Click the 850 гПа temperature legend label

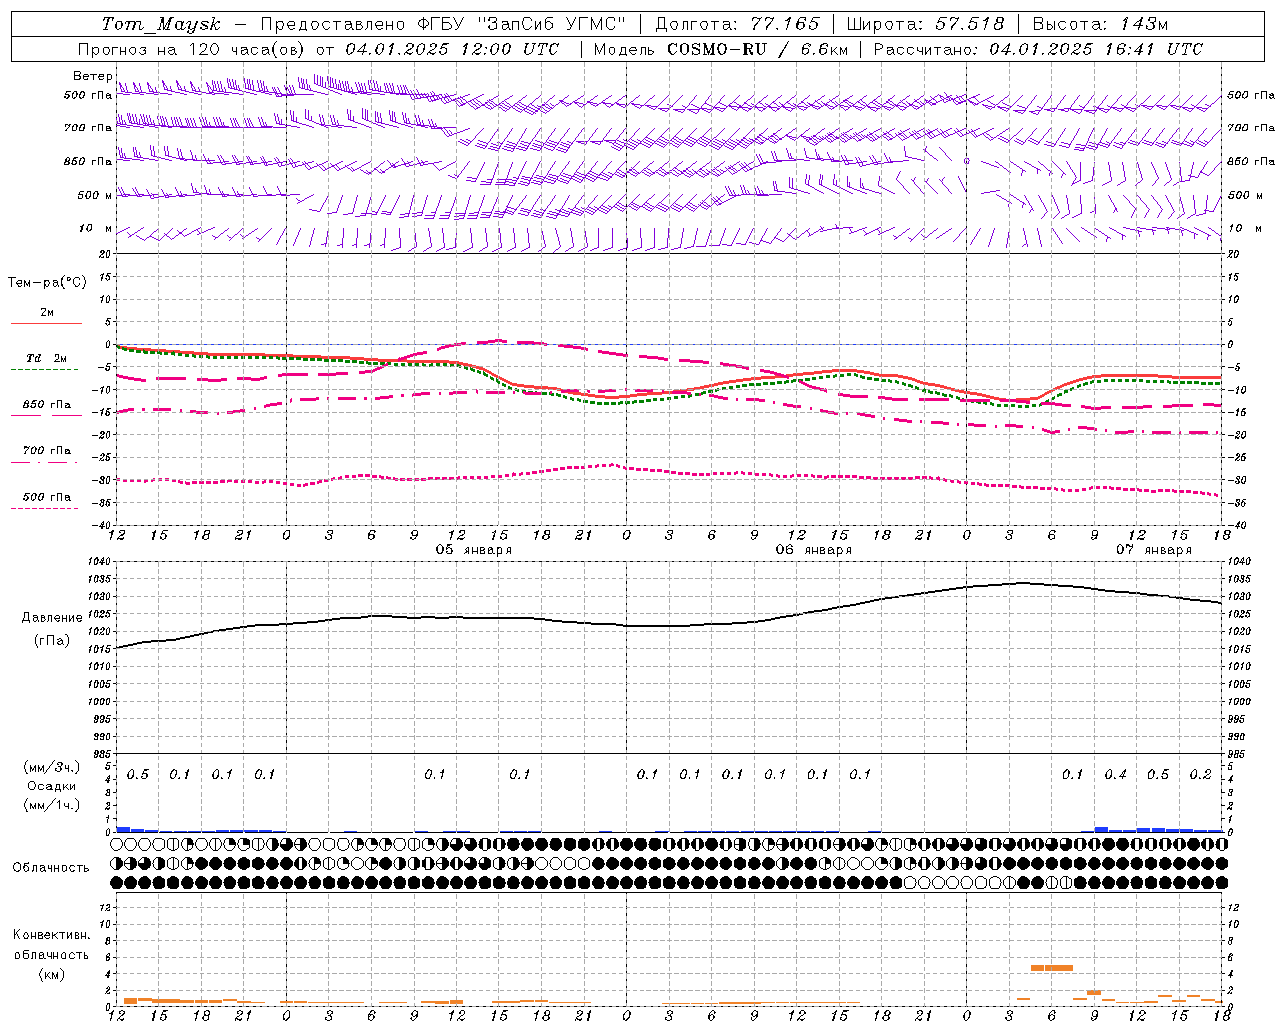(x=47, y=405)
